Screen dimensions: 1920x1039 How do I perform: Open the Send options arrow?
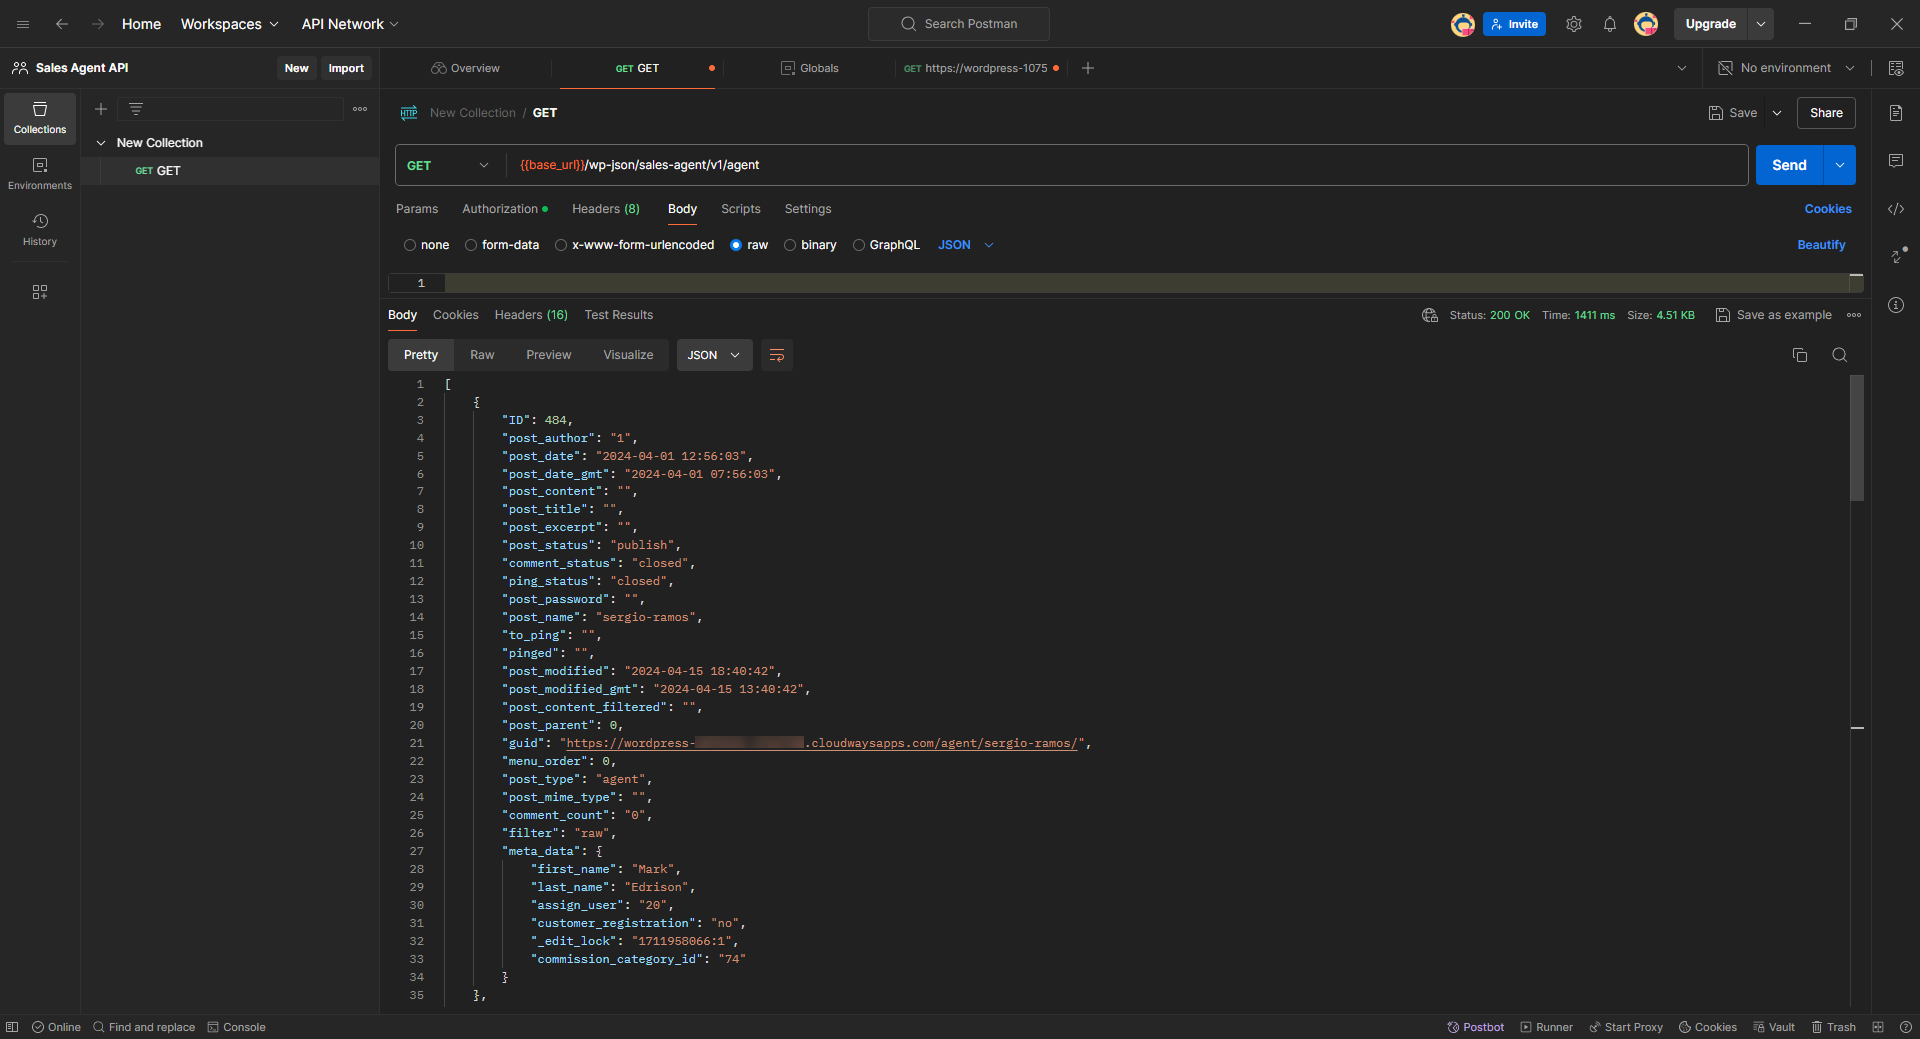pyautogui.click(x=1840, y=165)
